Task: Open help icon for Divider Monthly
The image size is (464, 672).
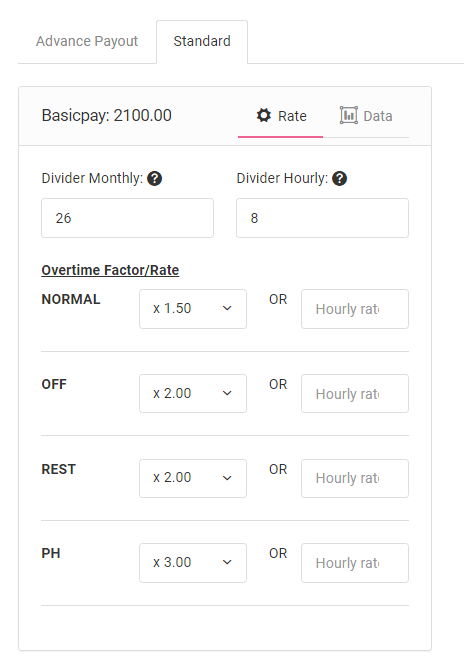Action: pyautogui.click(x=155, y=178)
